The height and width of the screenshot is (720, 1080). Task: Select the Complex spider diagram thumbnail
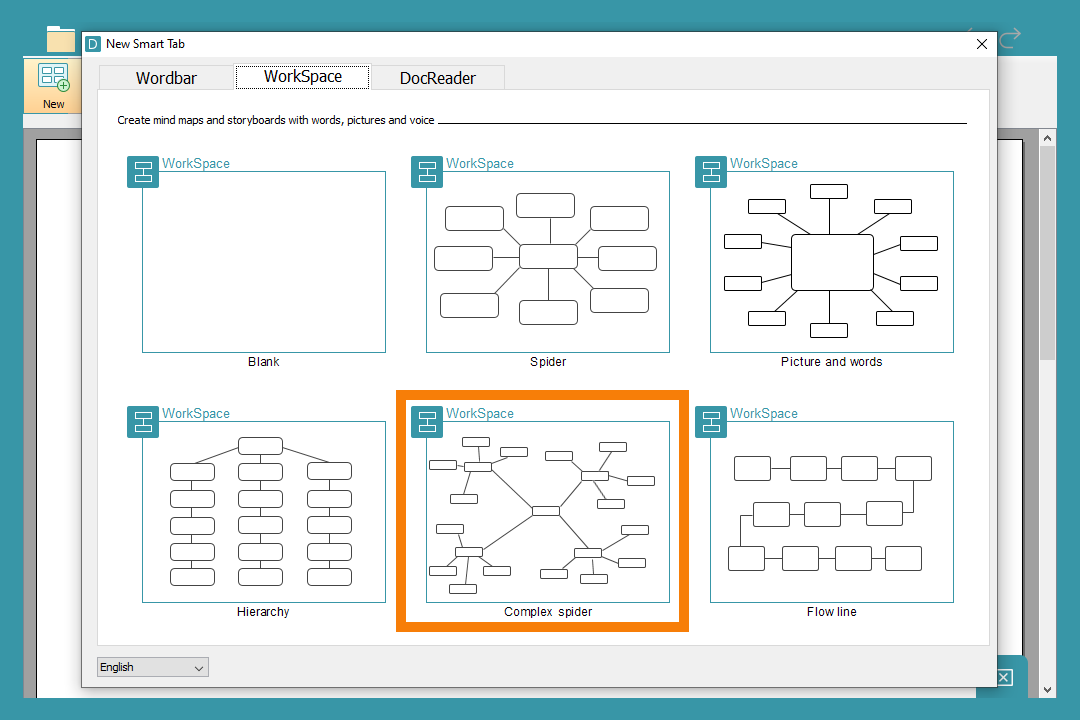tap(548, 512)
